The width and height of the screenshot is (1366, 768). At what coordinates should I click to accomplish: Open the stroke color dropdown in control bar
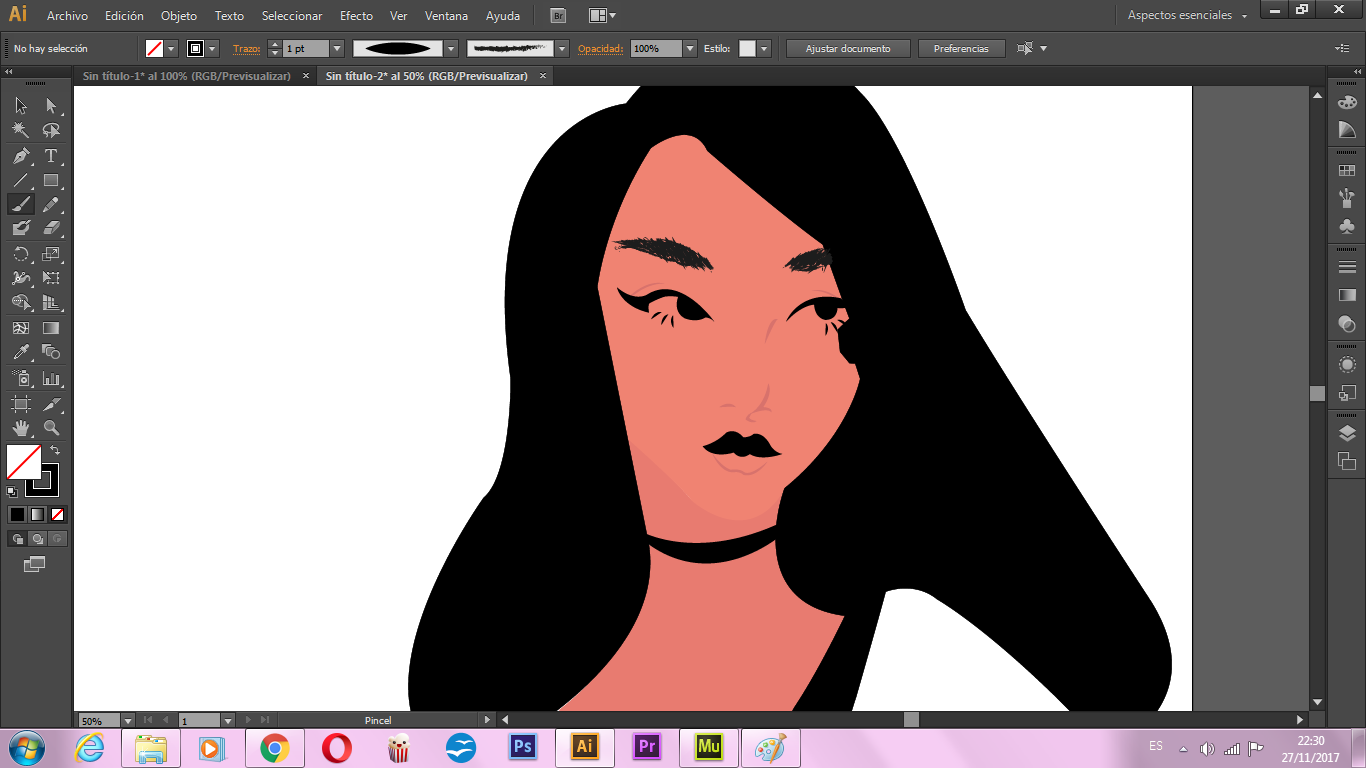pyautogui.click(x=213, y=48)
